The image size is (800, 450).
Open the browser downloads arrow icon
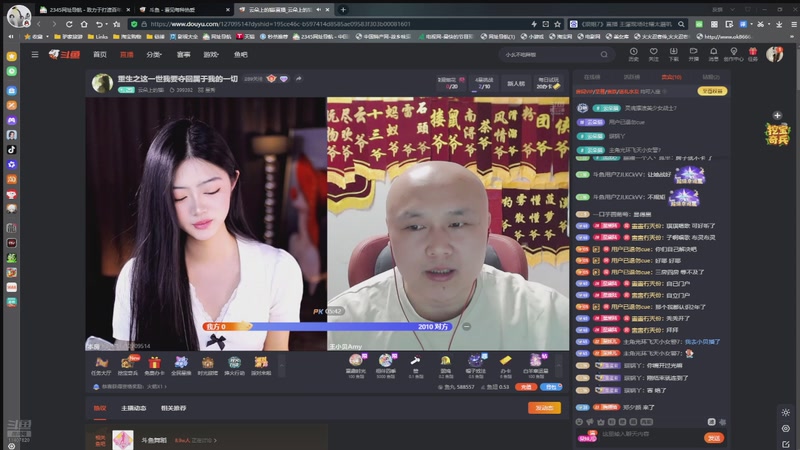pyautogui.click(x=779, y=24)
